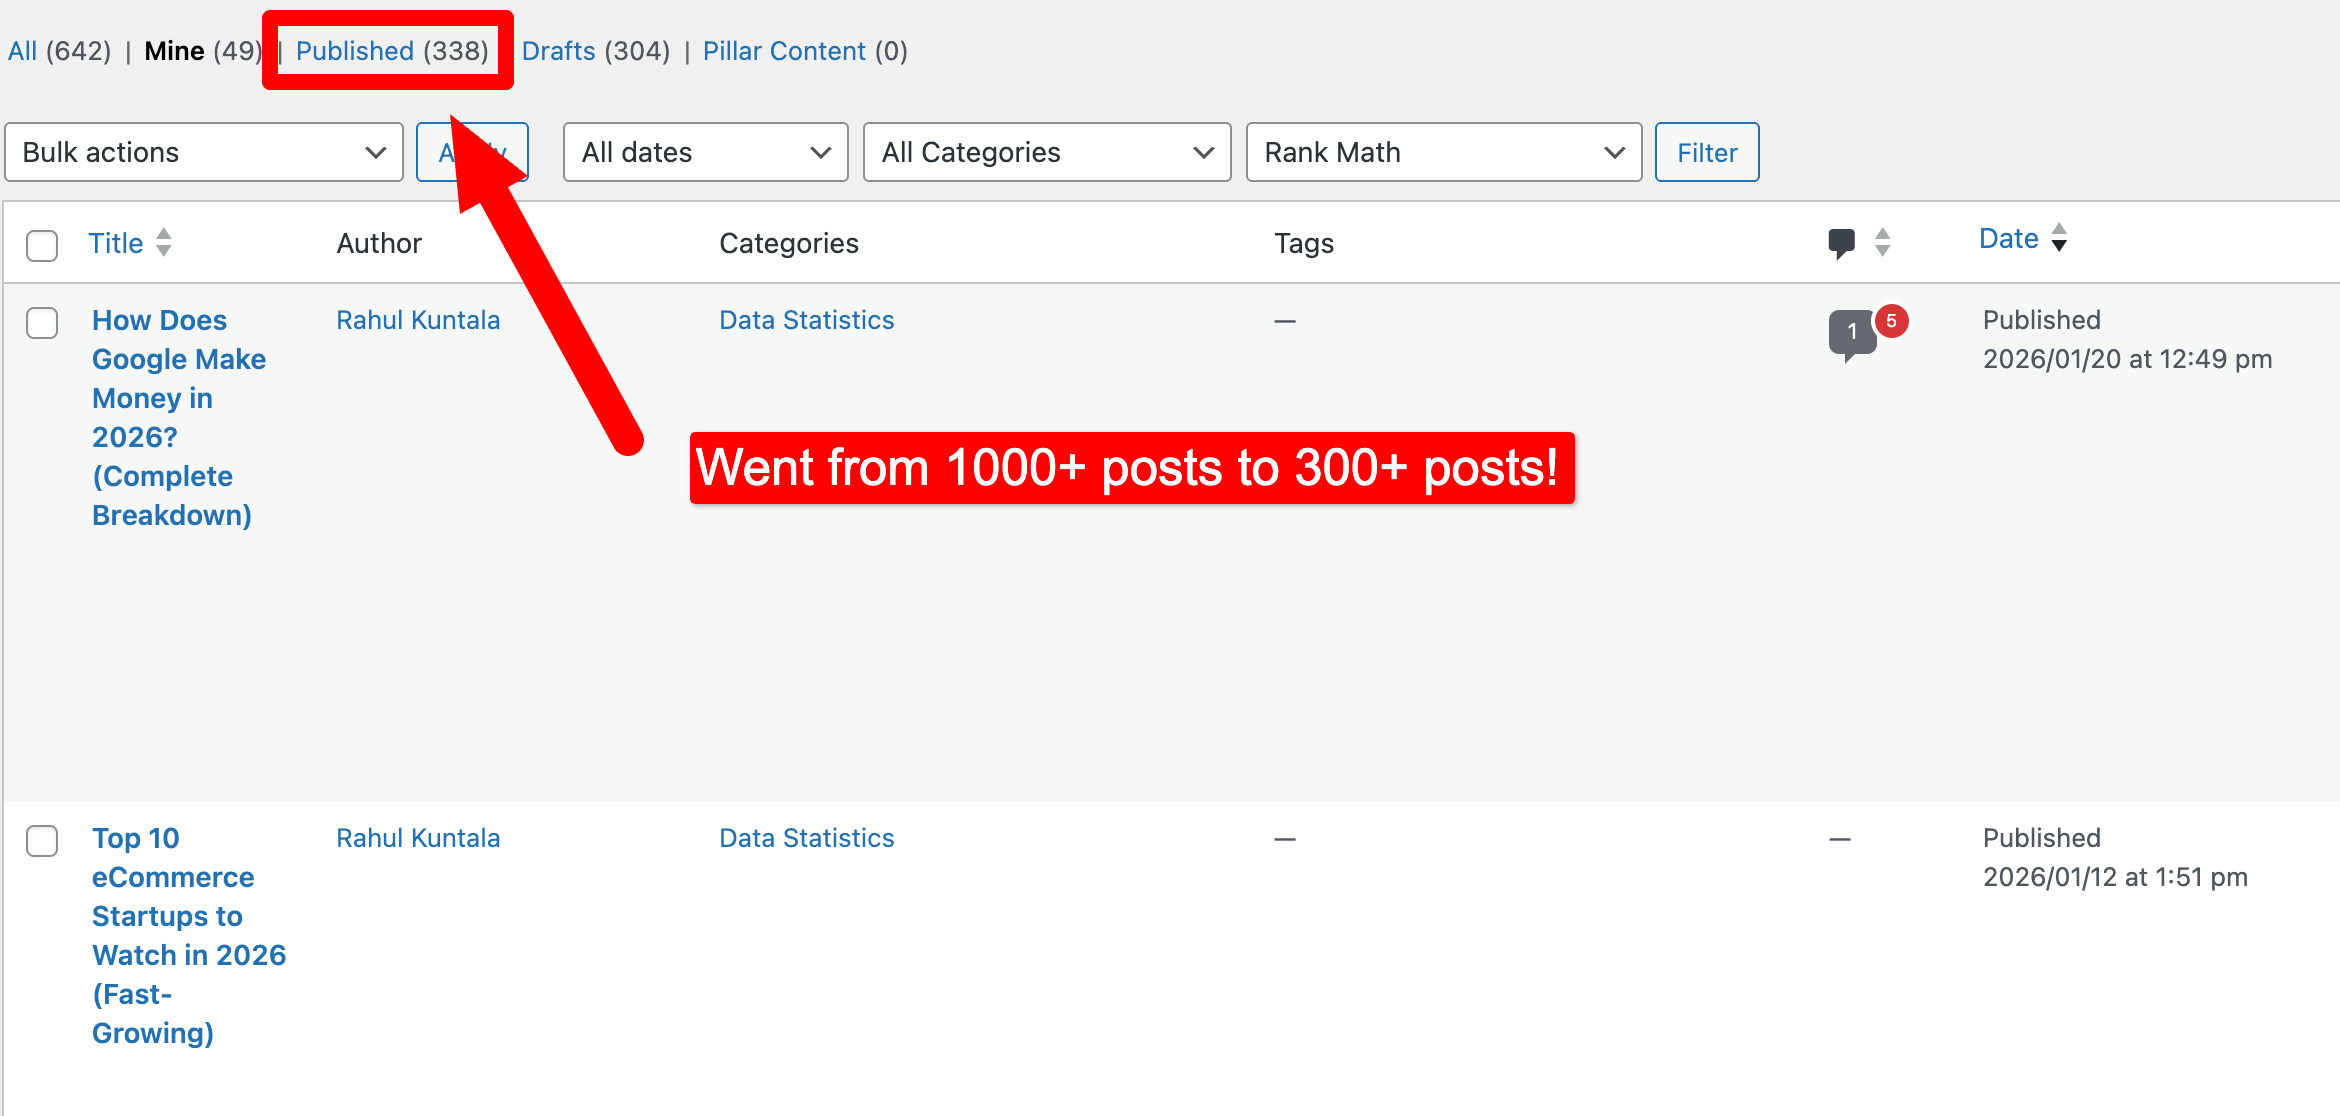Viewport: 2340px width, 1116px height.
Task: Switch to the Published posts view
Action: pos(355,51)
